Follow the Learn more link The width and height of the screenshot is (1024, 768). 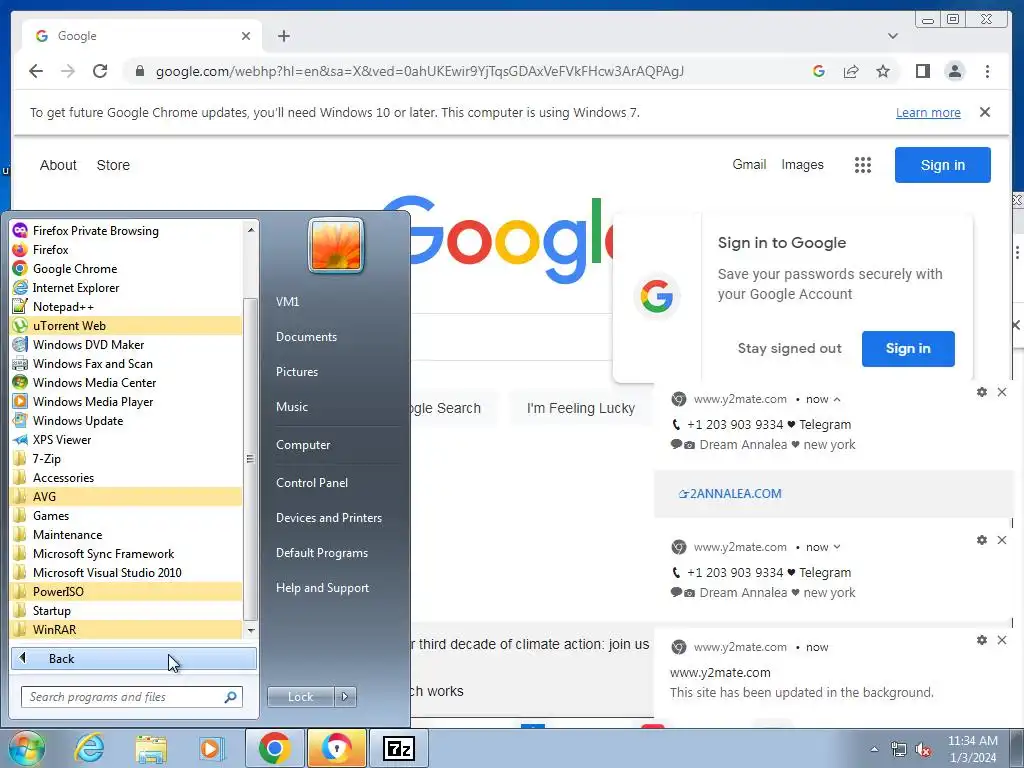[928, 112]
